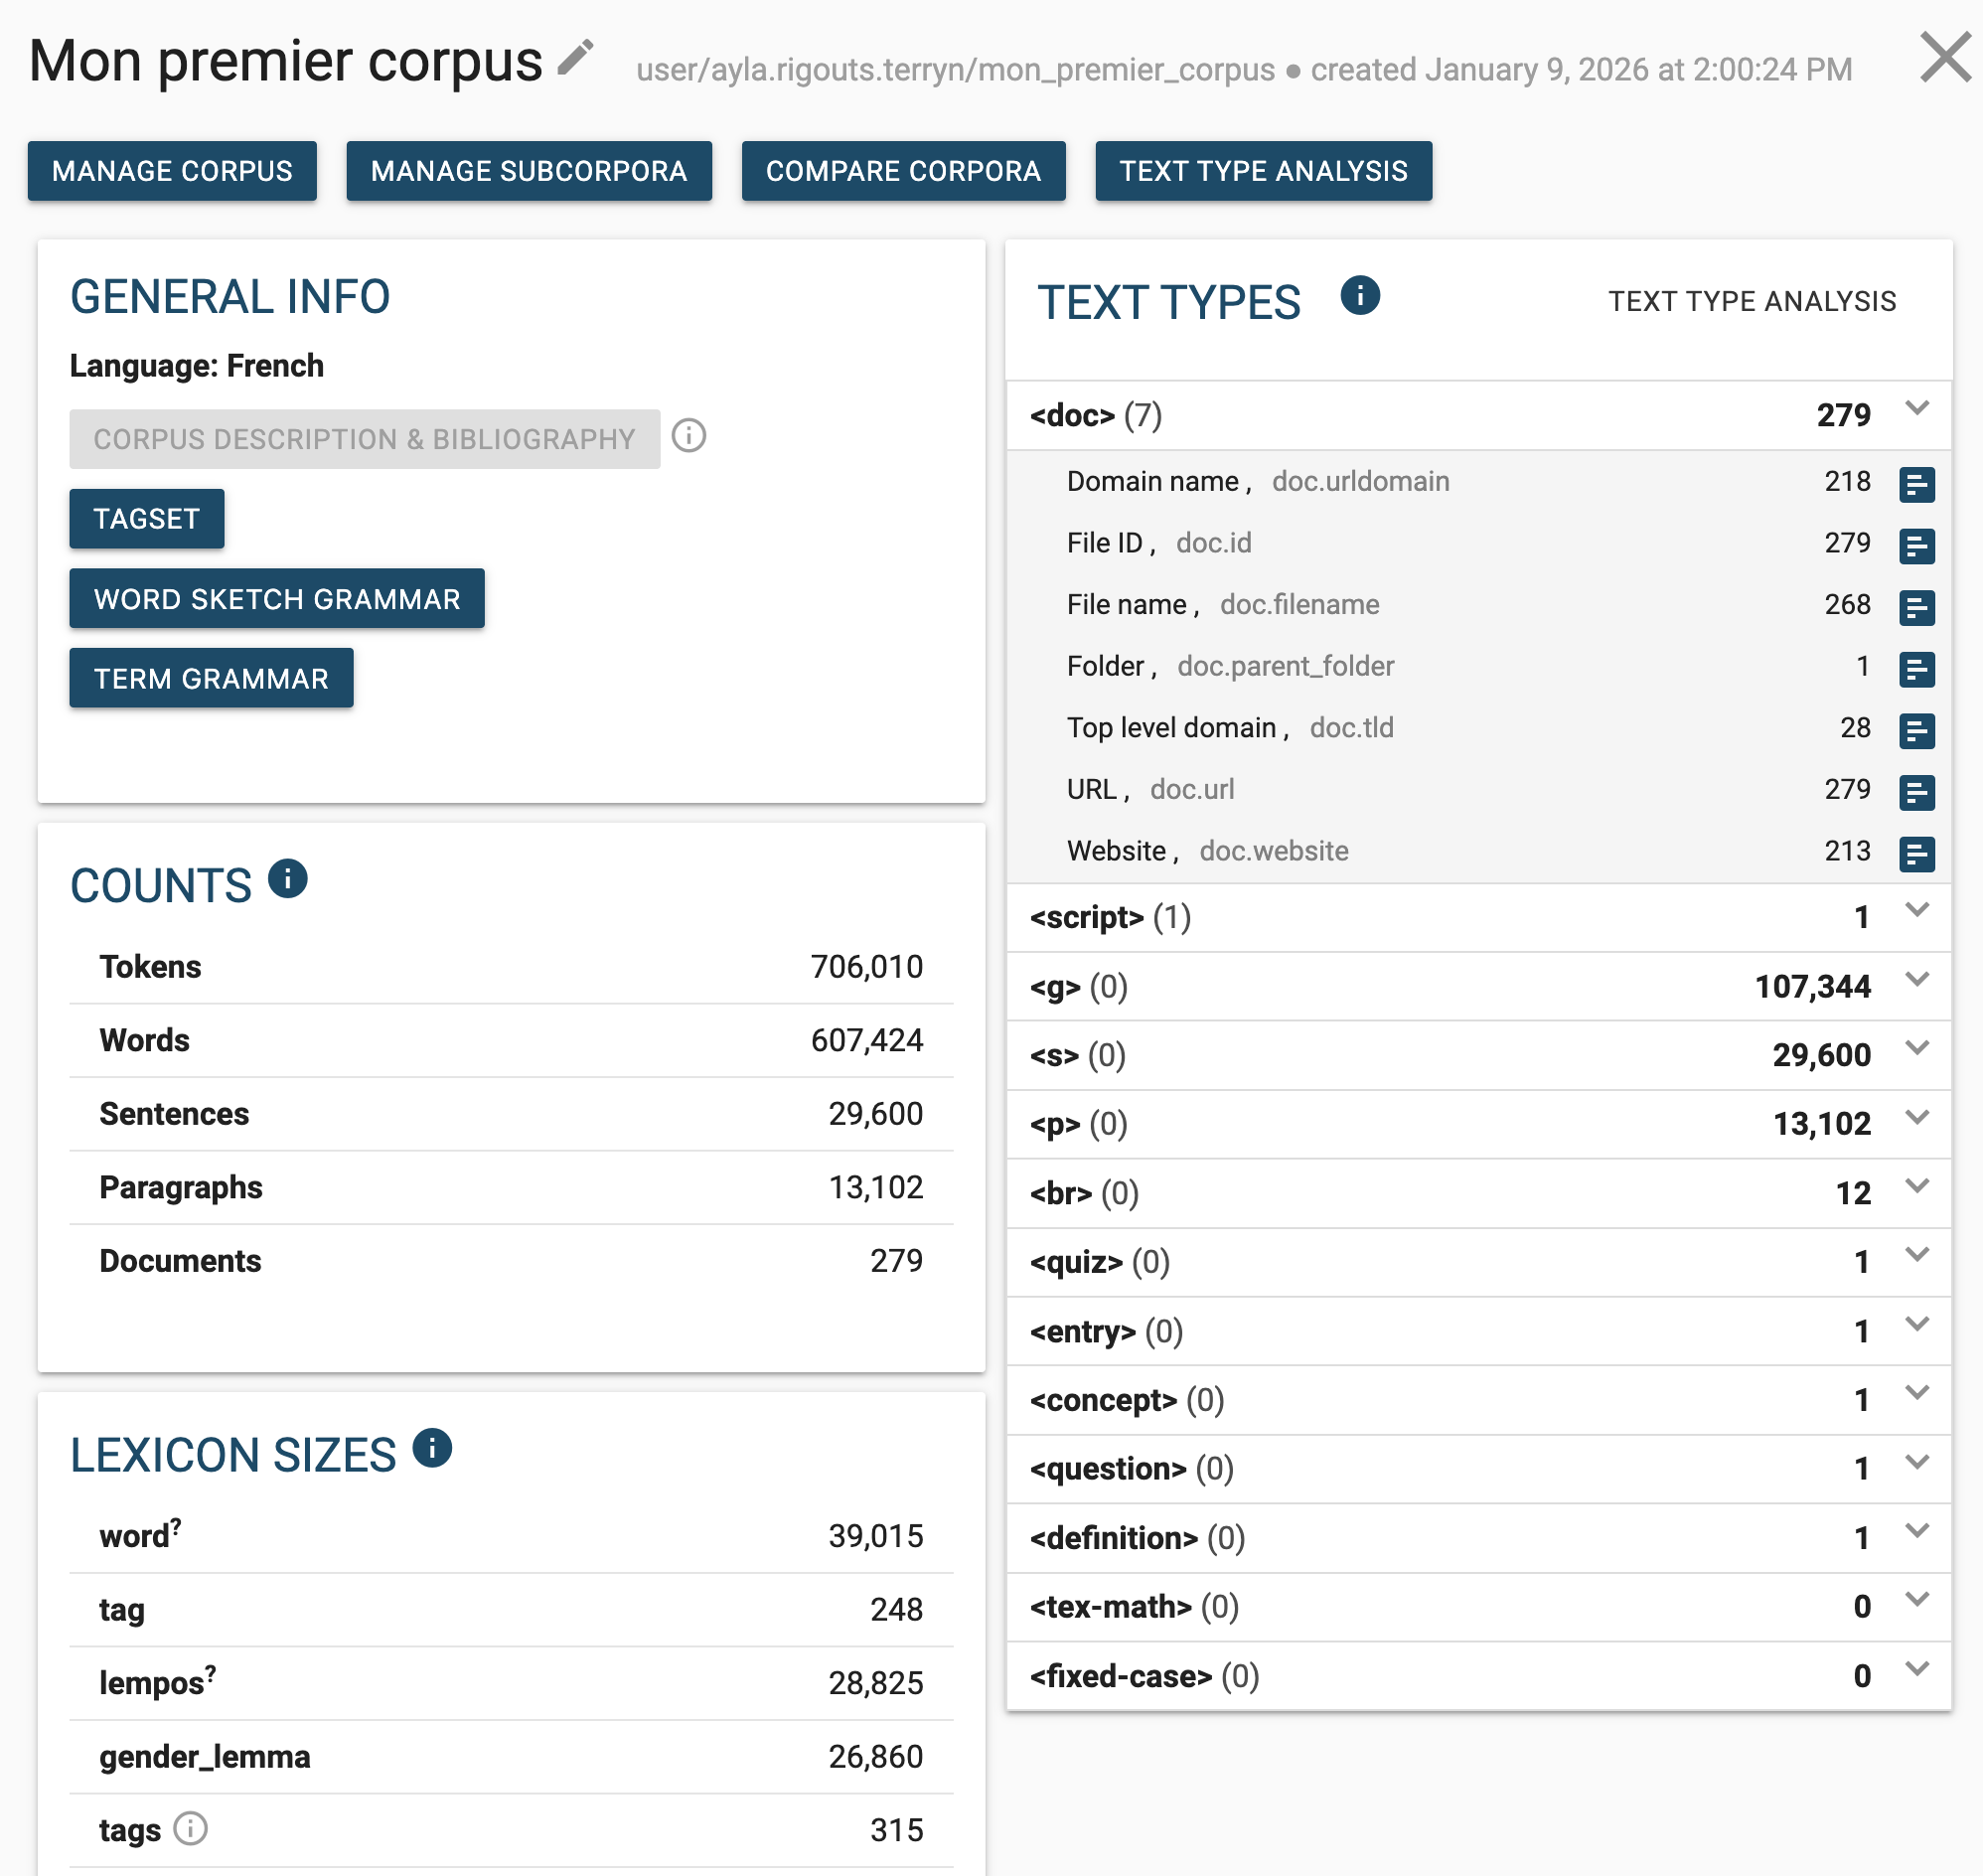Open Manage Subcorpora

(529, 171)
